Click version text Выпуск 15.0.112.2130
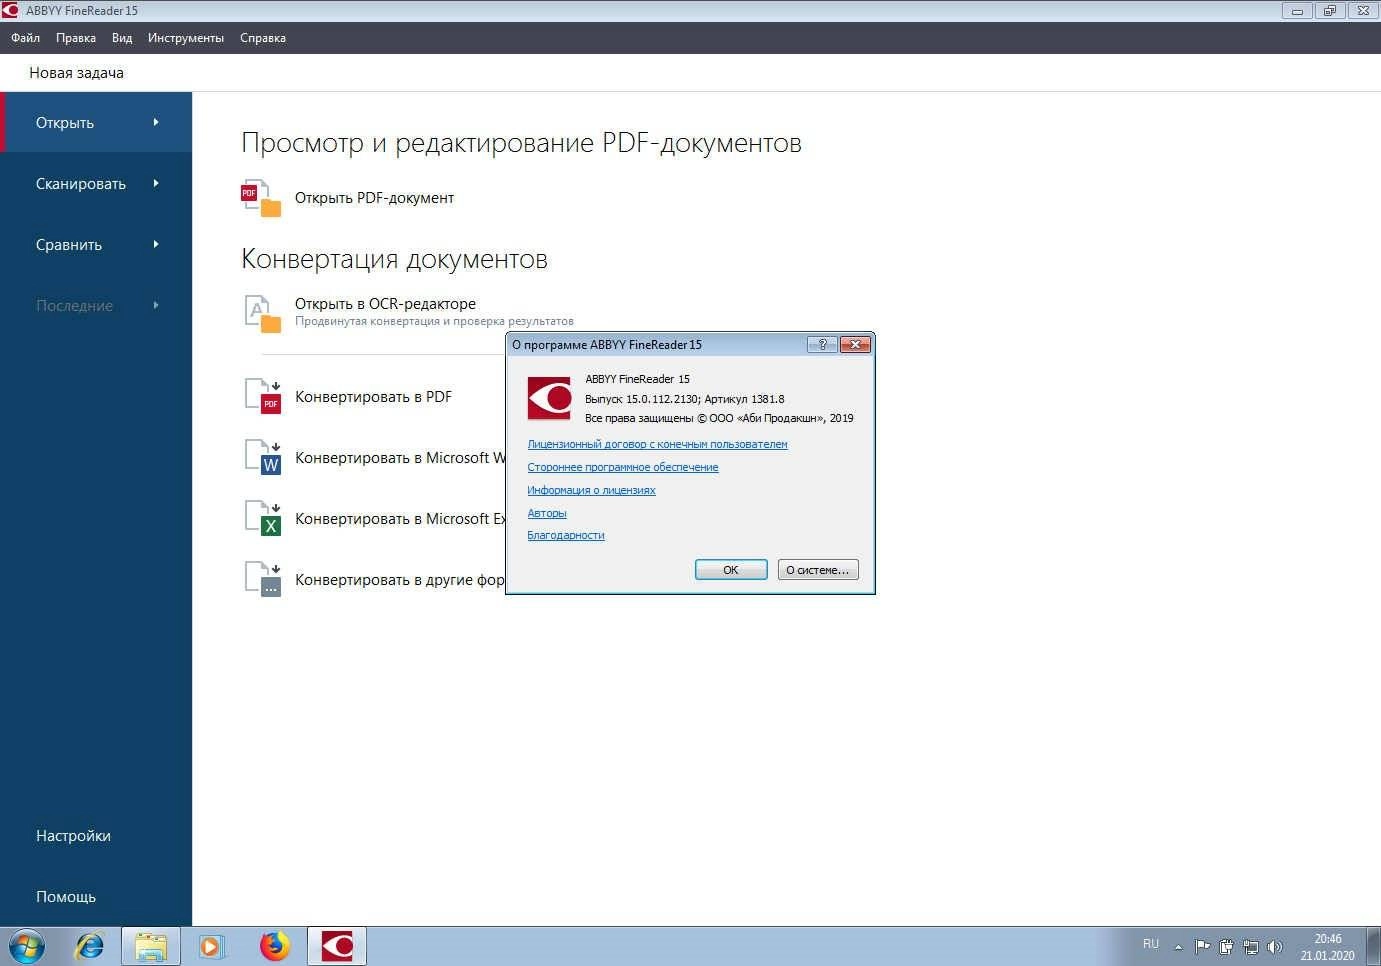The width and height of the screenshot is (1381, 966). [x=641, y=399]
